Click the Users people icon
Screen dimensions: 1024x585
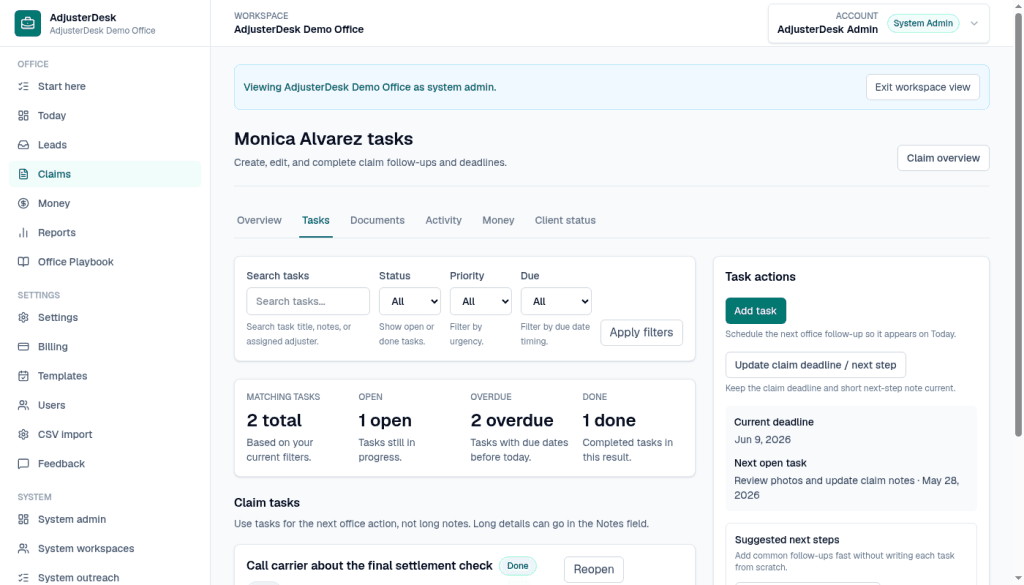(x=24, y=405)
